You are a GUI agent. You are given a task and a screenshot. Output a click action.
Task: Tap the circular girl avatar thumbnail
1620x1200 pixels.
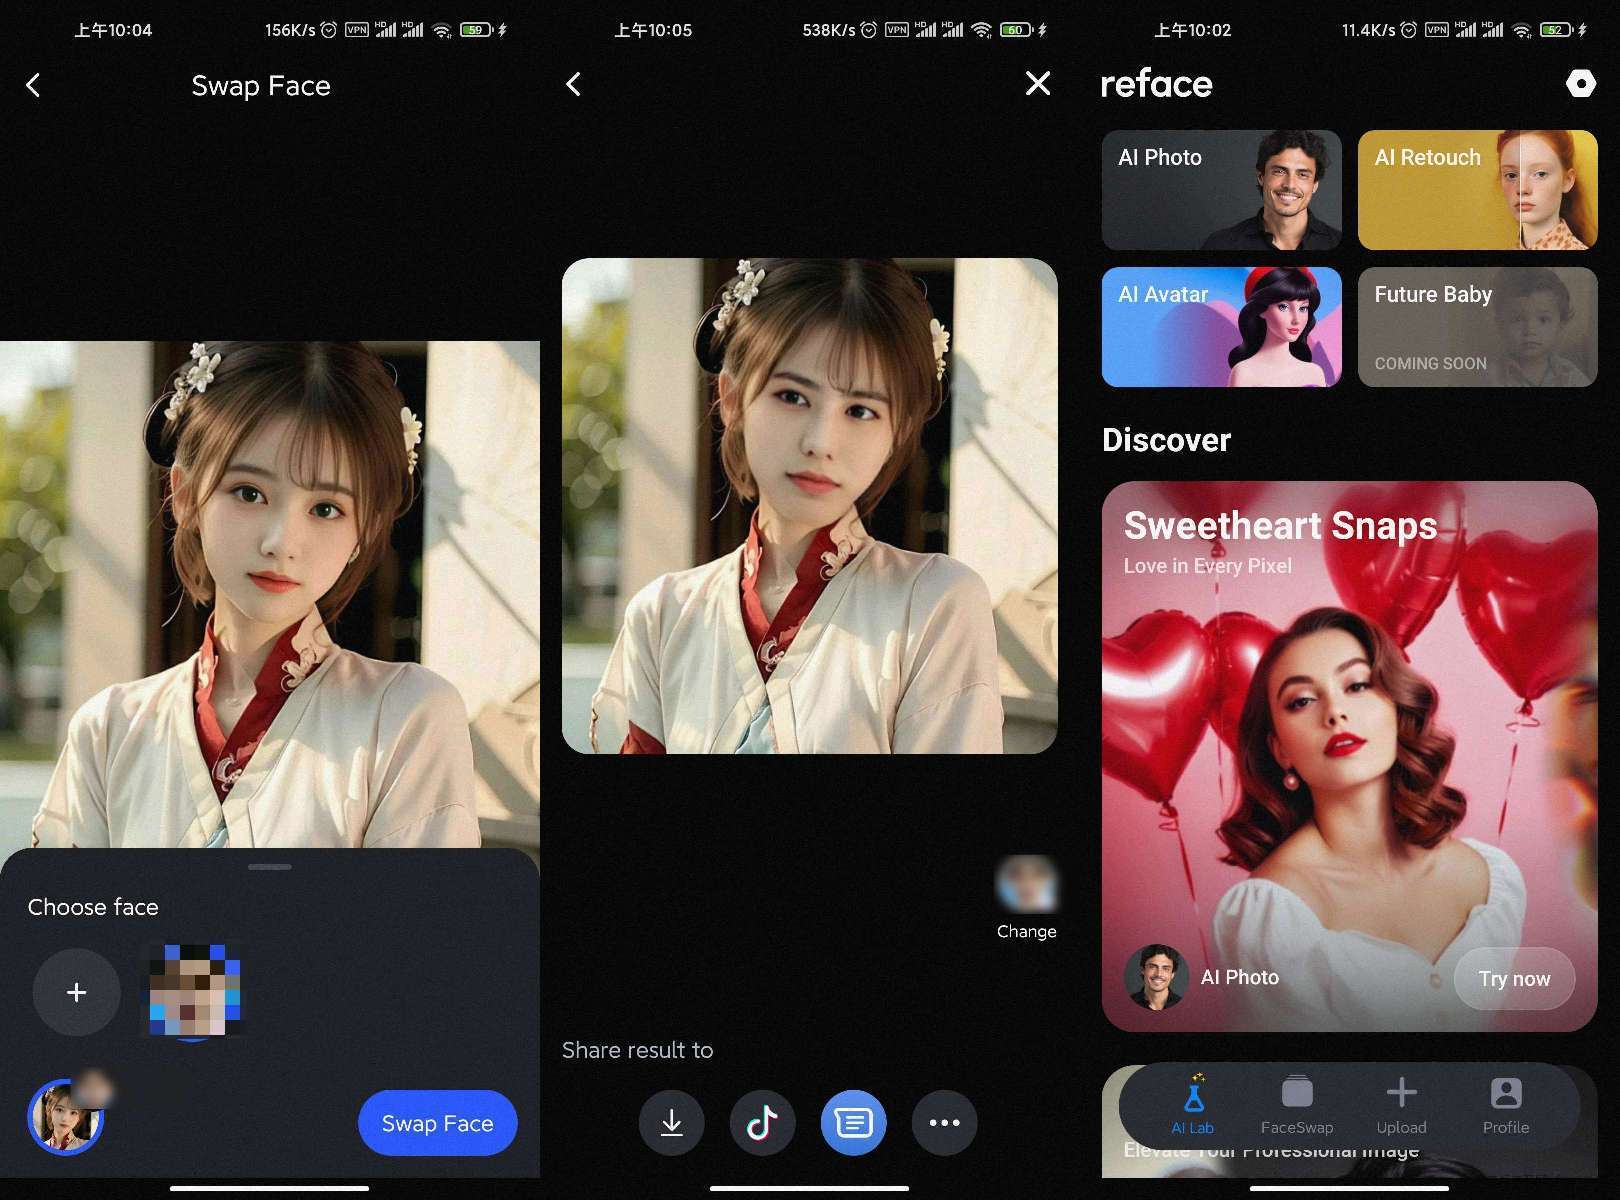pos(65,1118)
